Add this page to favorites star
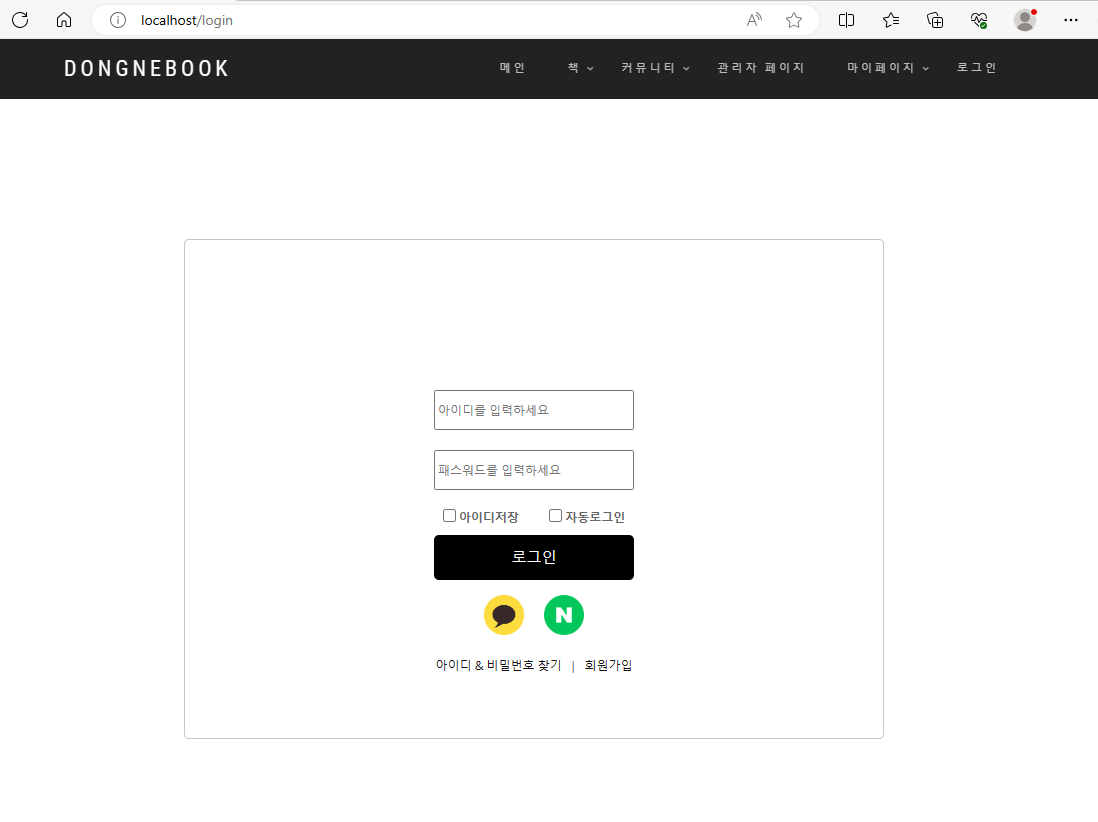The height and width of the screenshot is (822, 1098). (793, 20)
